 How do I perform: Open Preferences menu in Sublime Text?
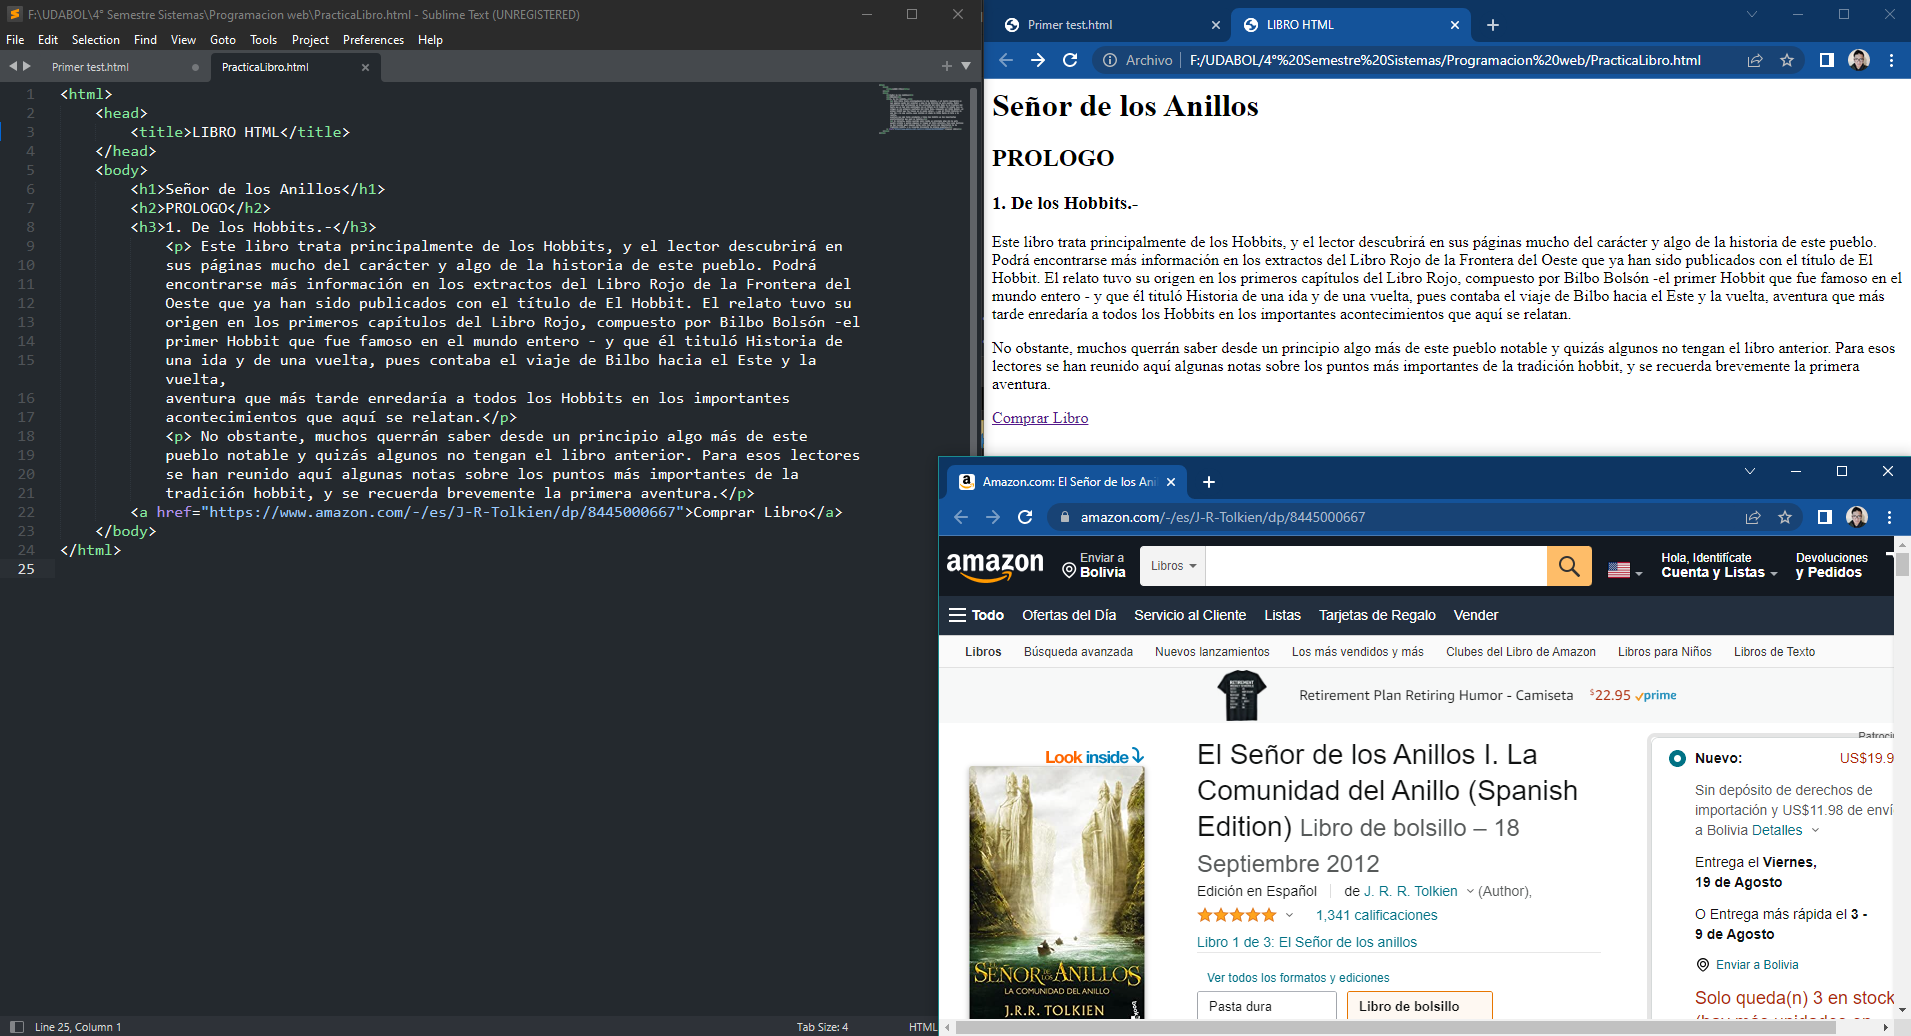coord(373,40)
